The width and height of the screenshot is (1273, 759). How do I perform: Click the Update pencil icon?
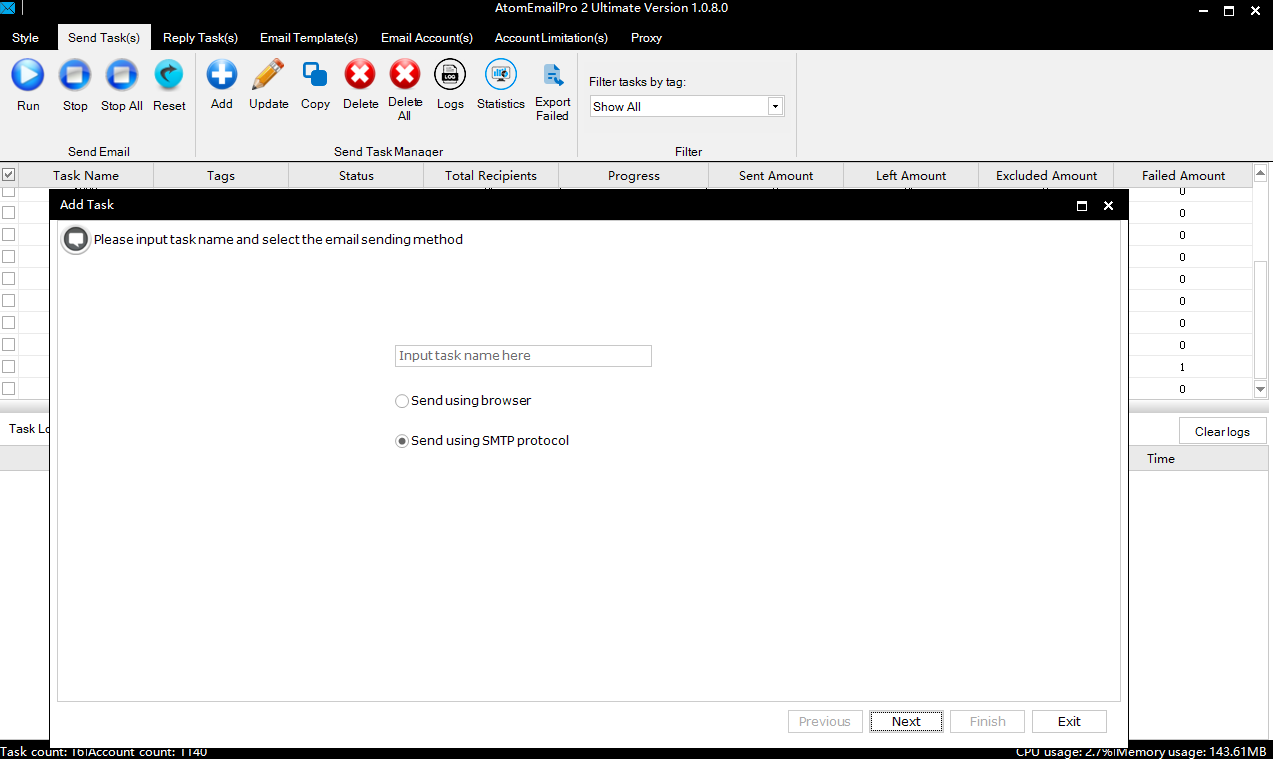point(268,75)
